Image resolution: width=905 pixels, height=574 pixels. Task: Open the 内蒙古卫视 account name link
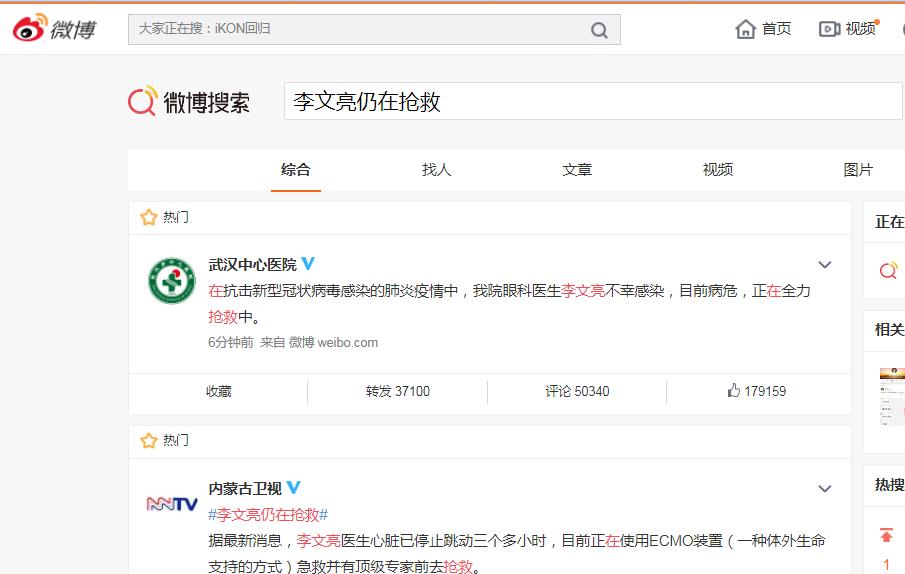245,489
